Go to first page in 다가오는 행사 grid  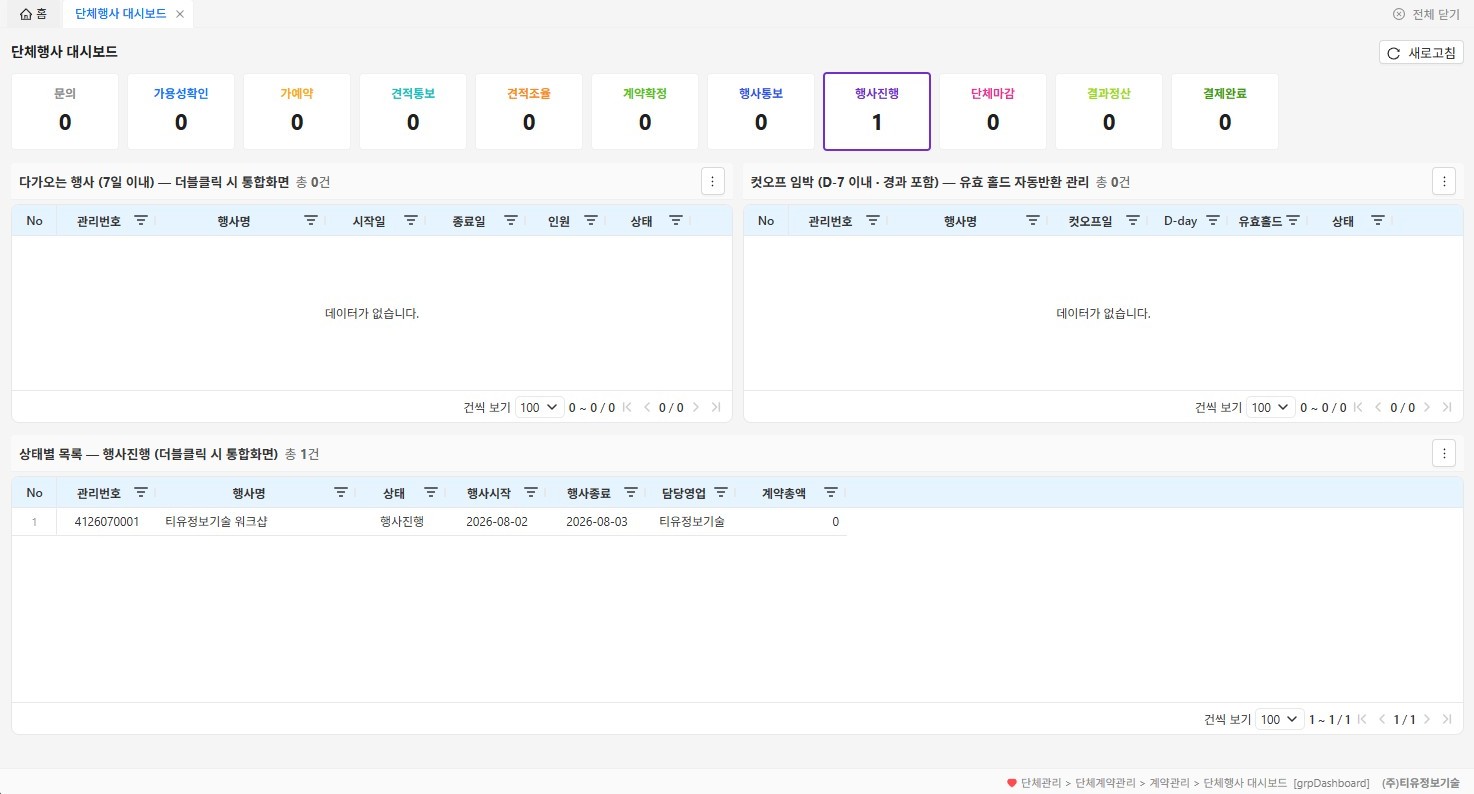point(627,407)
